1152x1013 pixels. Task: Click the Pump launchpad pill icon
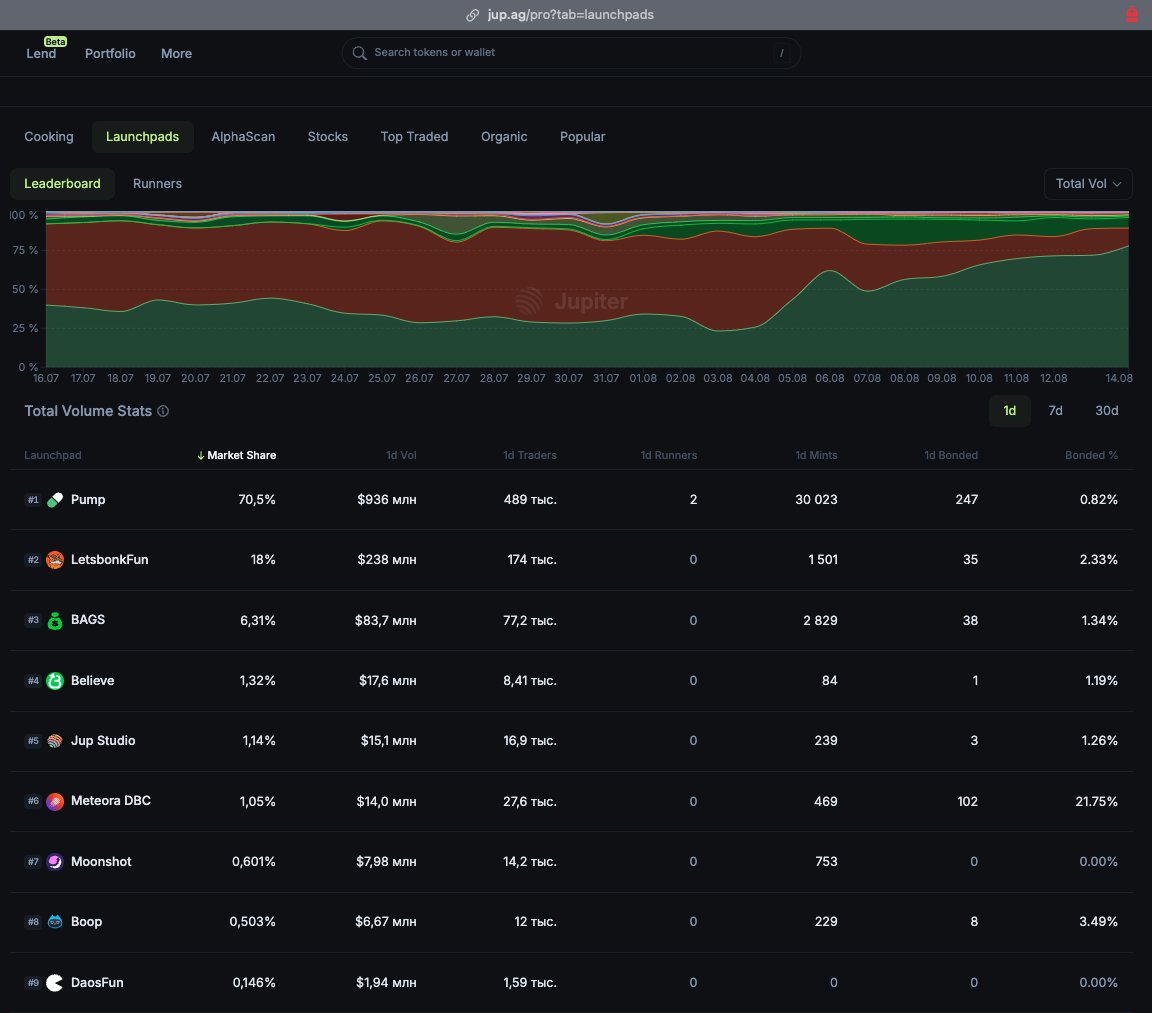click(55, 500)
